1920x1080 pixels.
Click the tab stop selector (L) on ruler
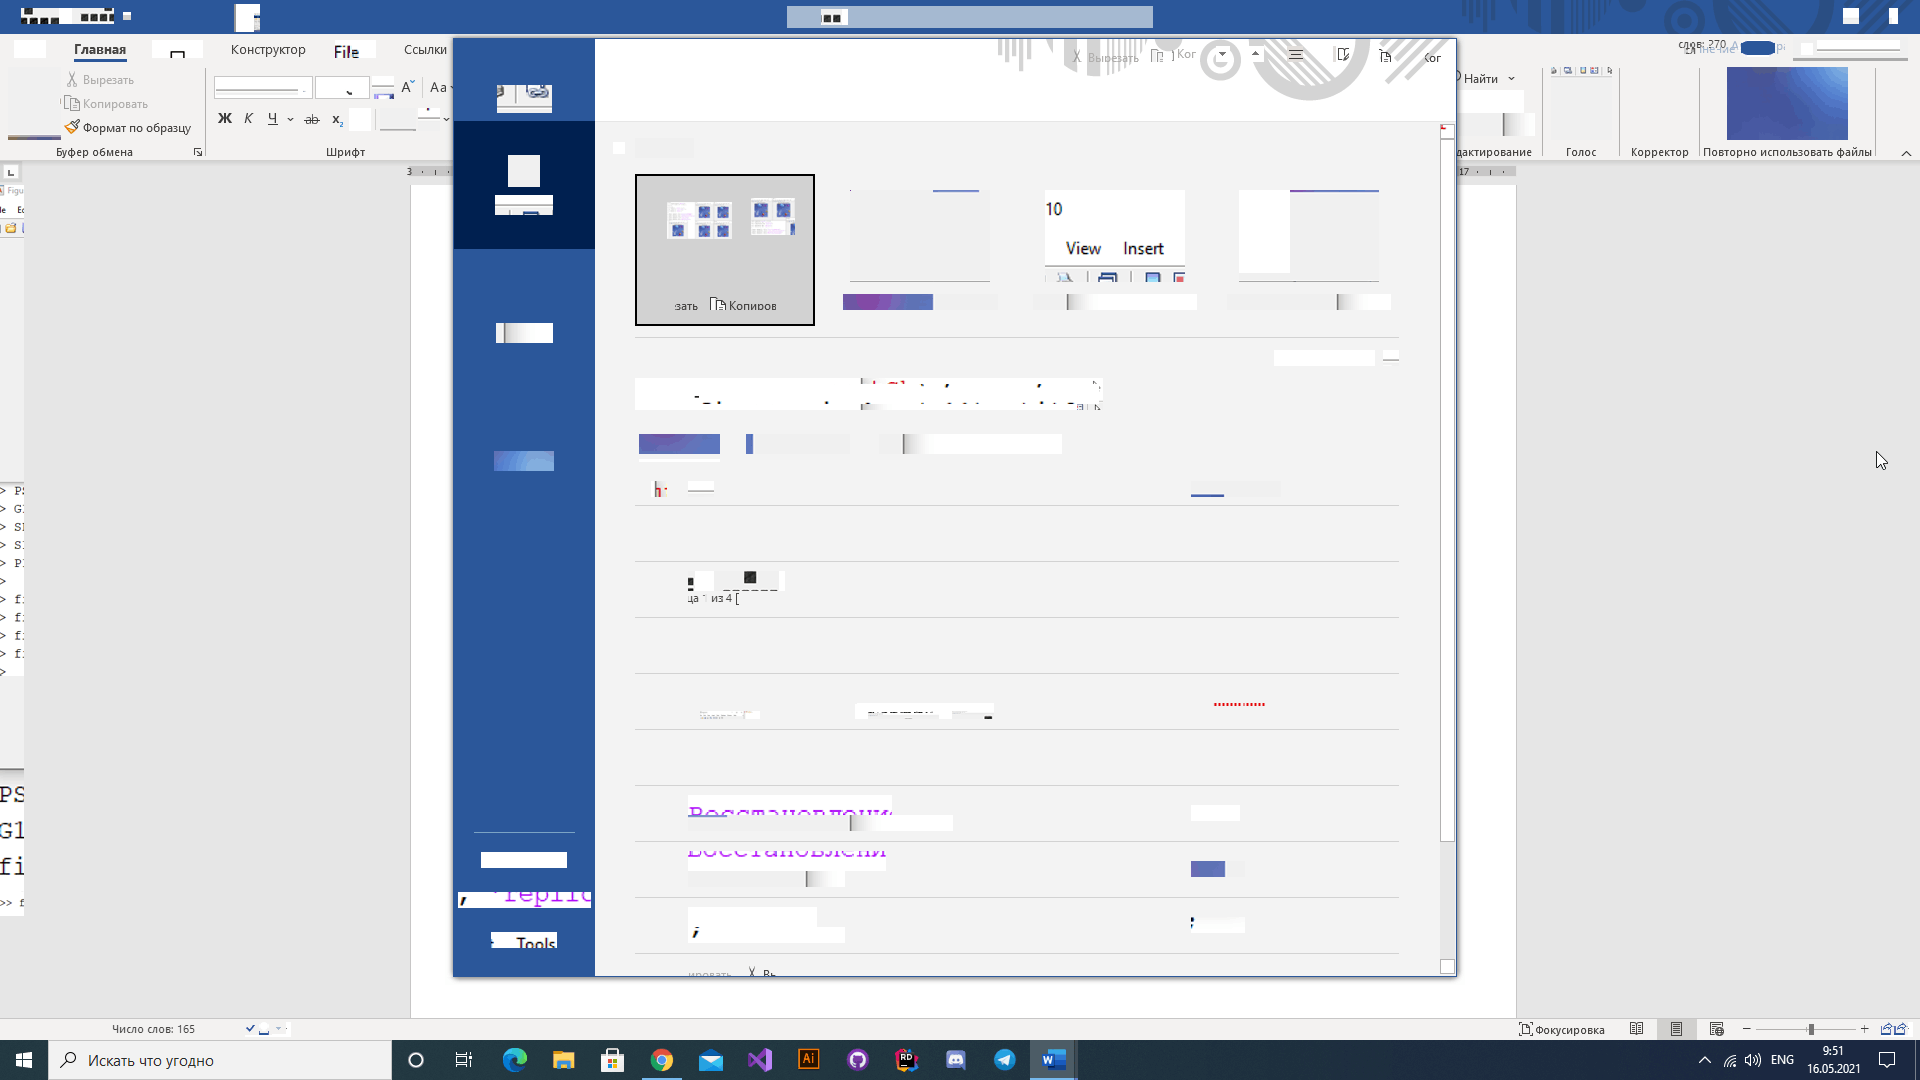coord(11,172)
